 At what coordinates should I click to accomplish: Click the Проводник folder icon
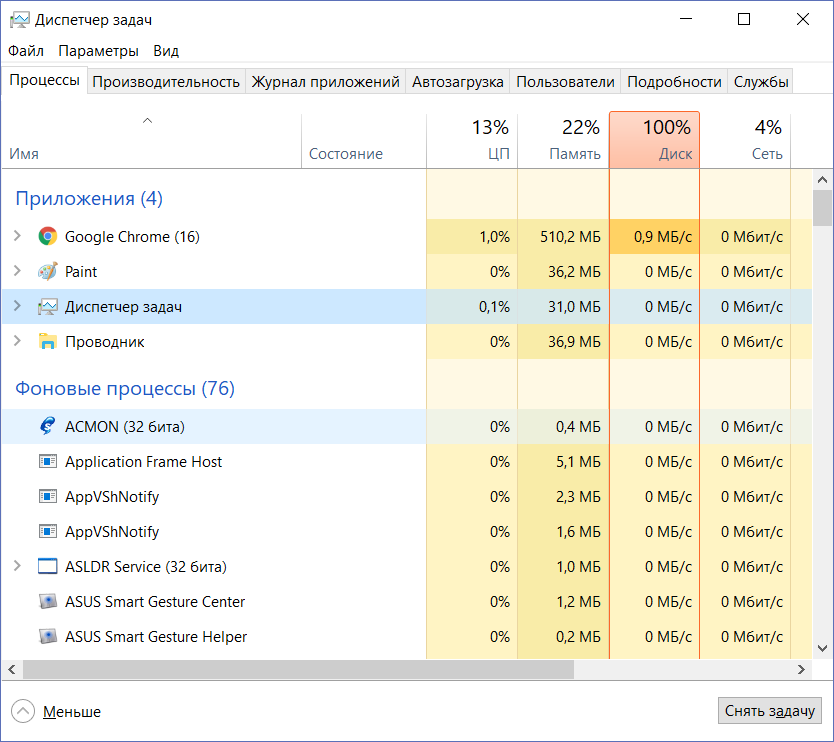[x=47, y=341]
